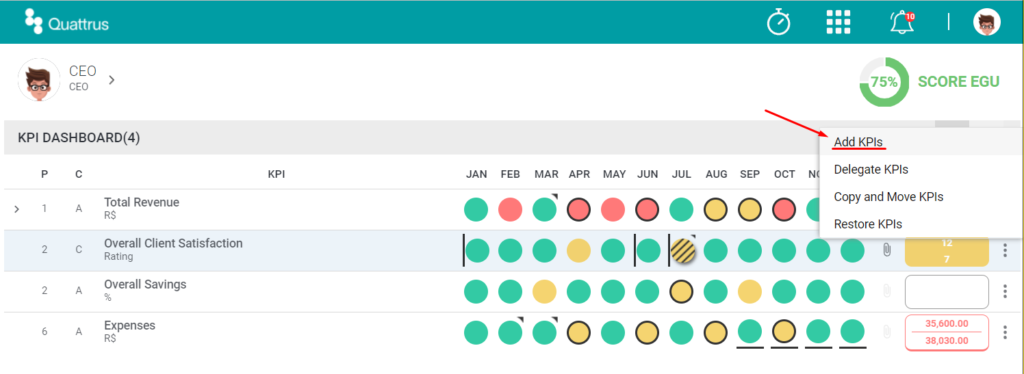Click Total Revenue March green indicator
The height and width of the screenshot is (374, 1024).
[545, 210]
